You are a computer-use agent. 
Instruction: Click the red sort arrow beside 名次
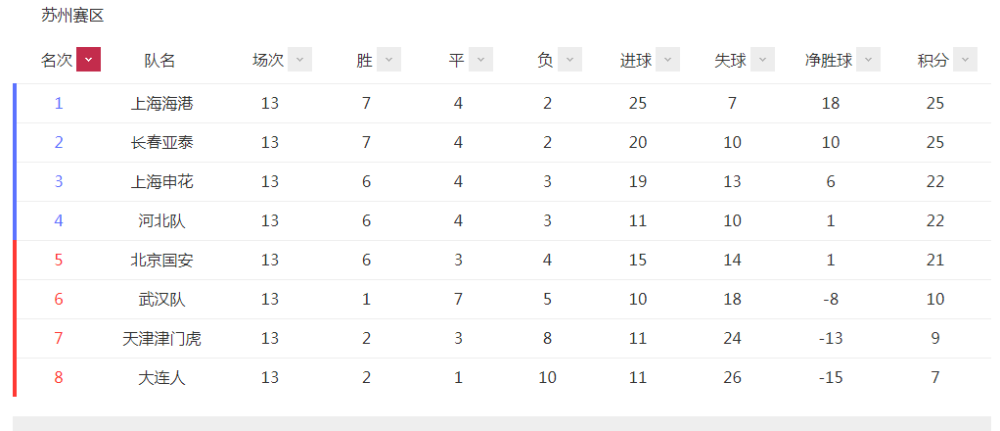89,60
